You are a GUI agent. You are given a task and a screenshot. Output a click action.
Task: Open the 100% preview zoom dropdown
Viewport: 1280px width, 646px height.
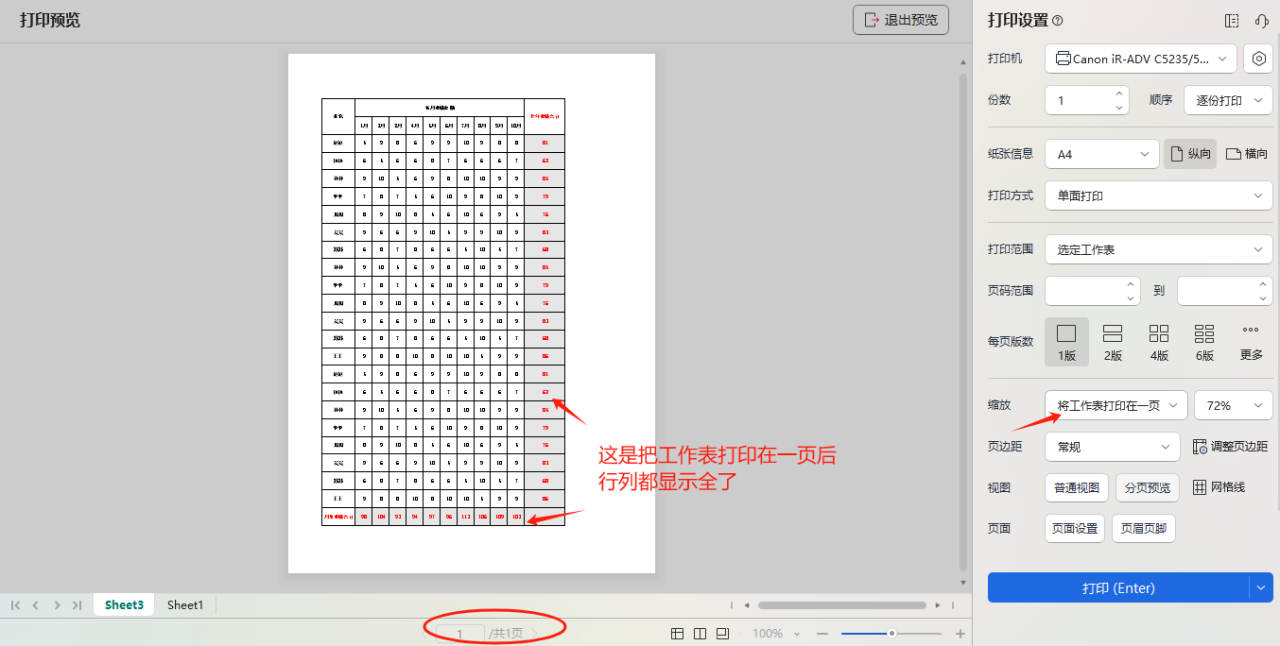(775, 633)
